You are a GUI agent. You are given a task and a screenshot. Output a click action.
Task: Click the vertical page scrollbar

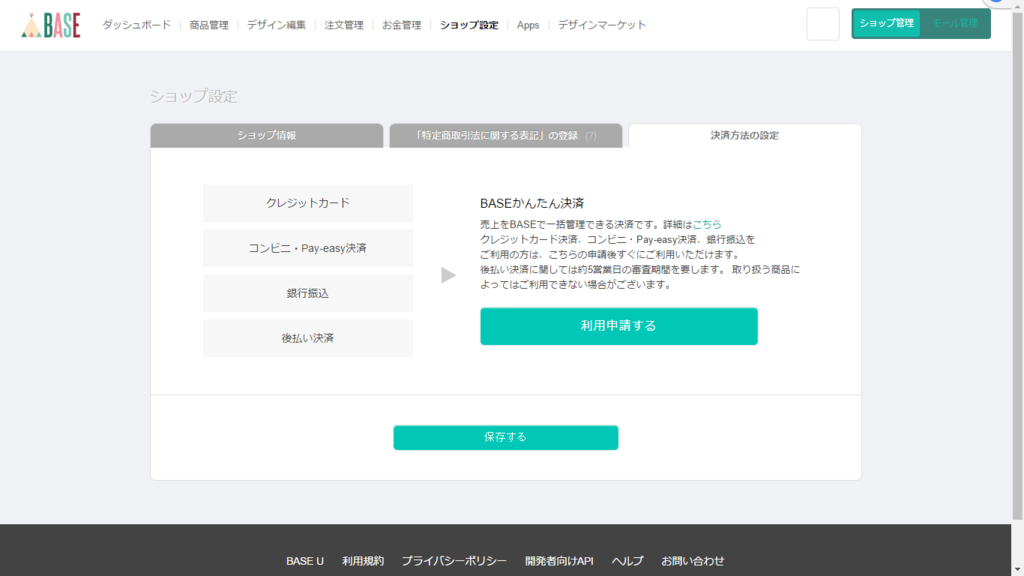1017,264
